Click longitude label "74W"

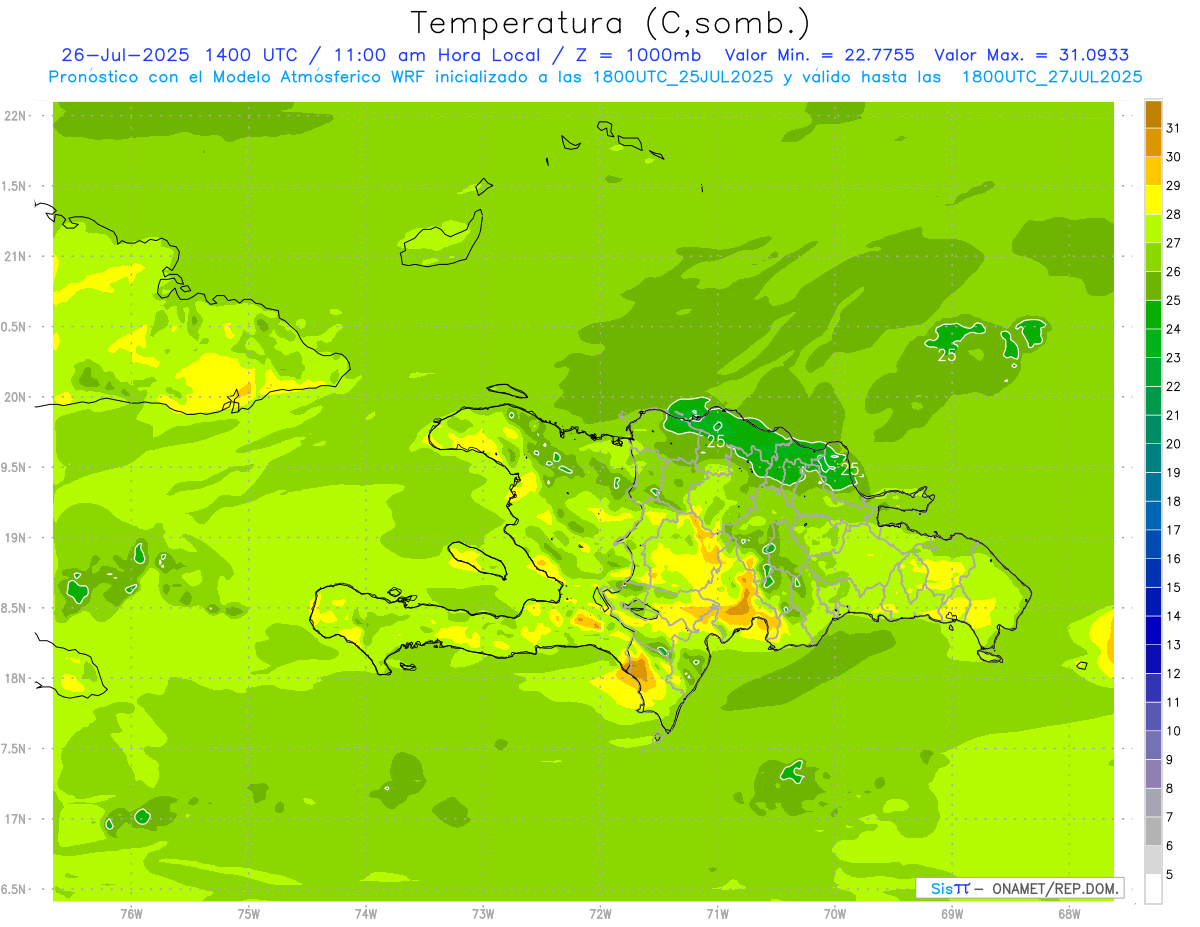click(366, 914)
